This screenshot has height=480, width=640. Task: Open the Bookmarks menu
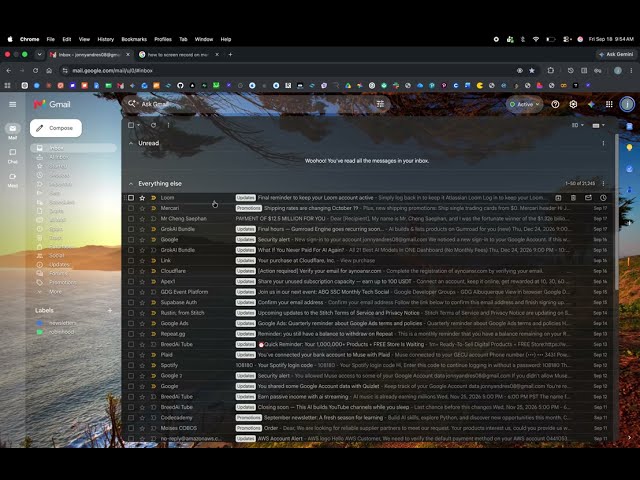coord(134,39)
